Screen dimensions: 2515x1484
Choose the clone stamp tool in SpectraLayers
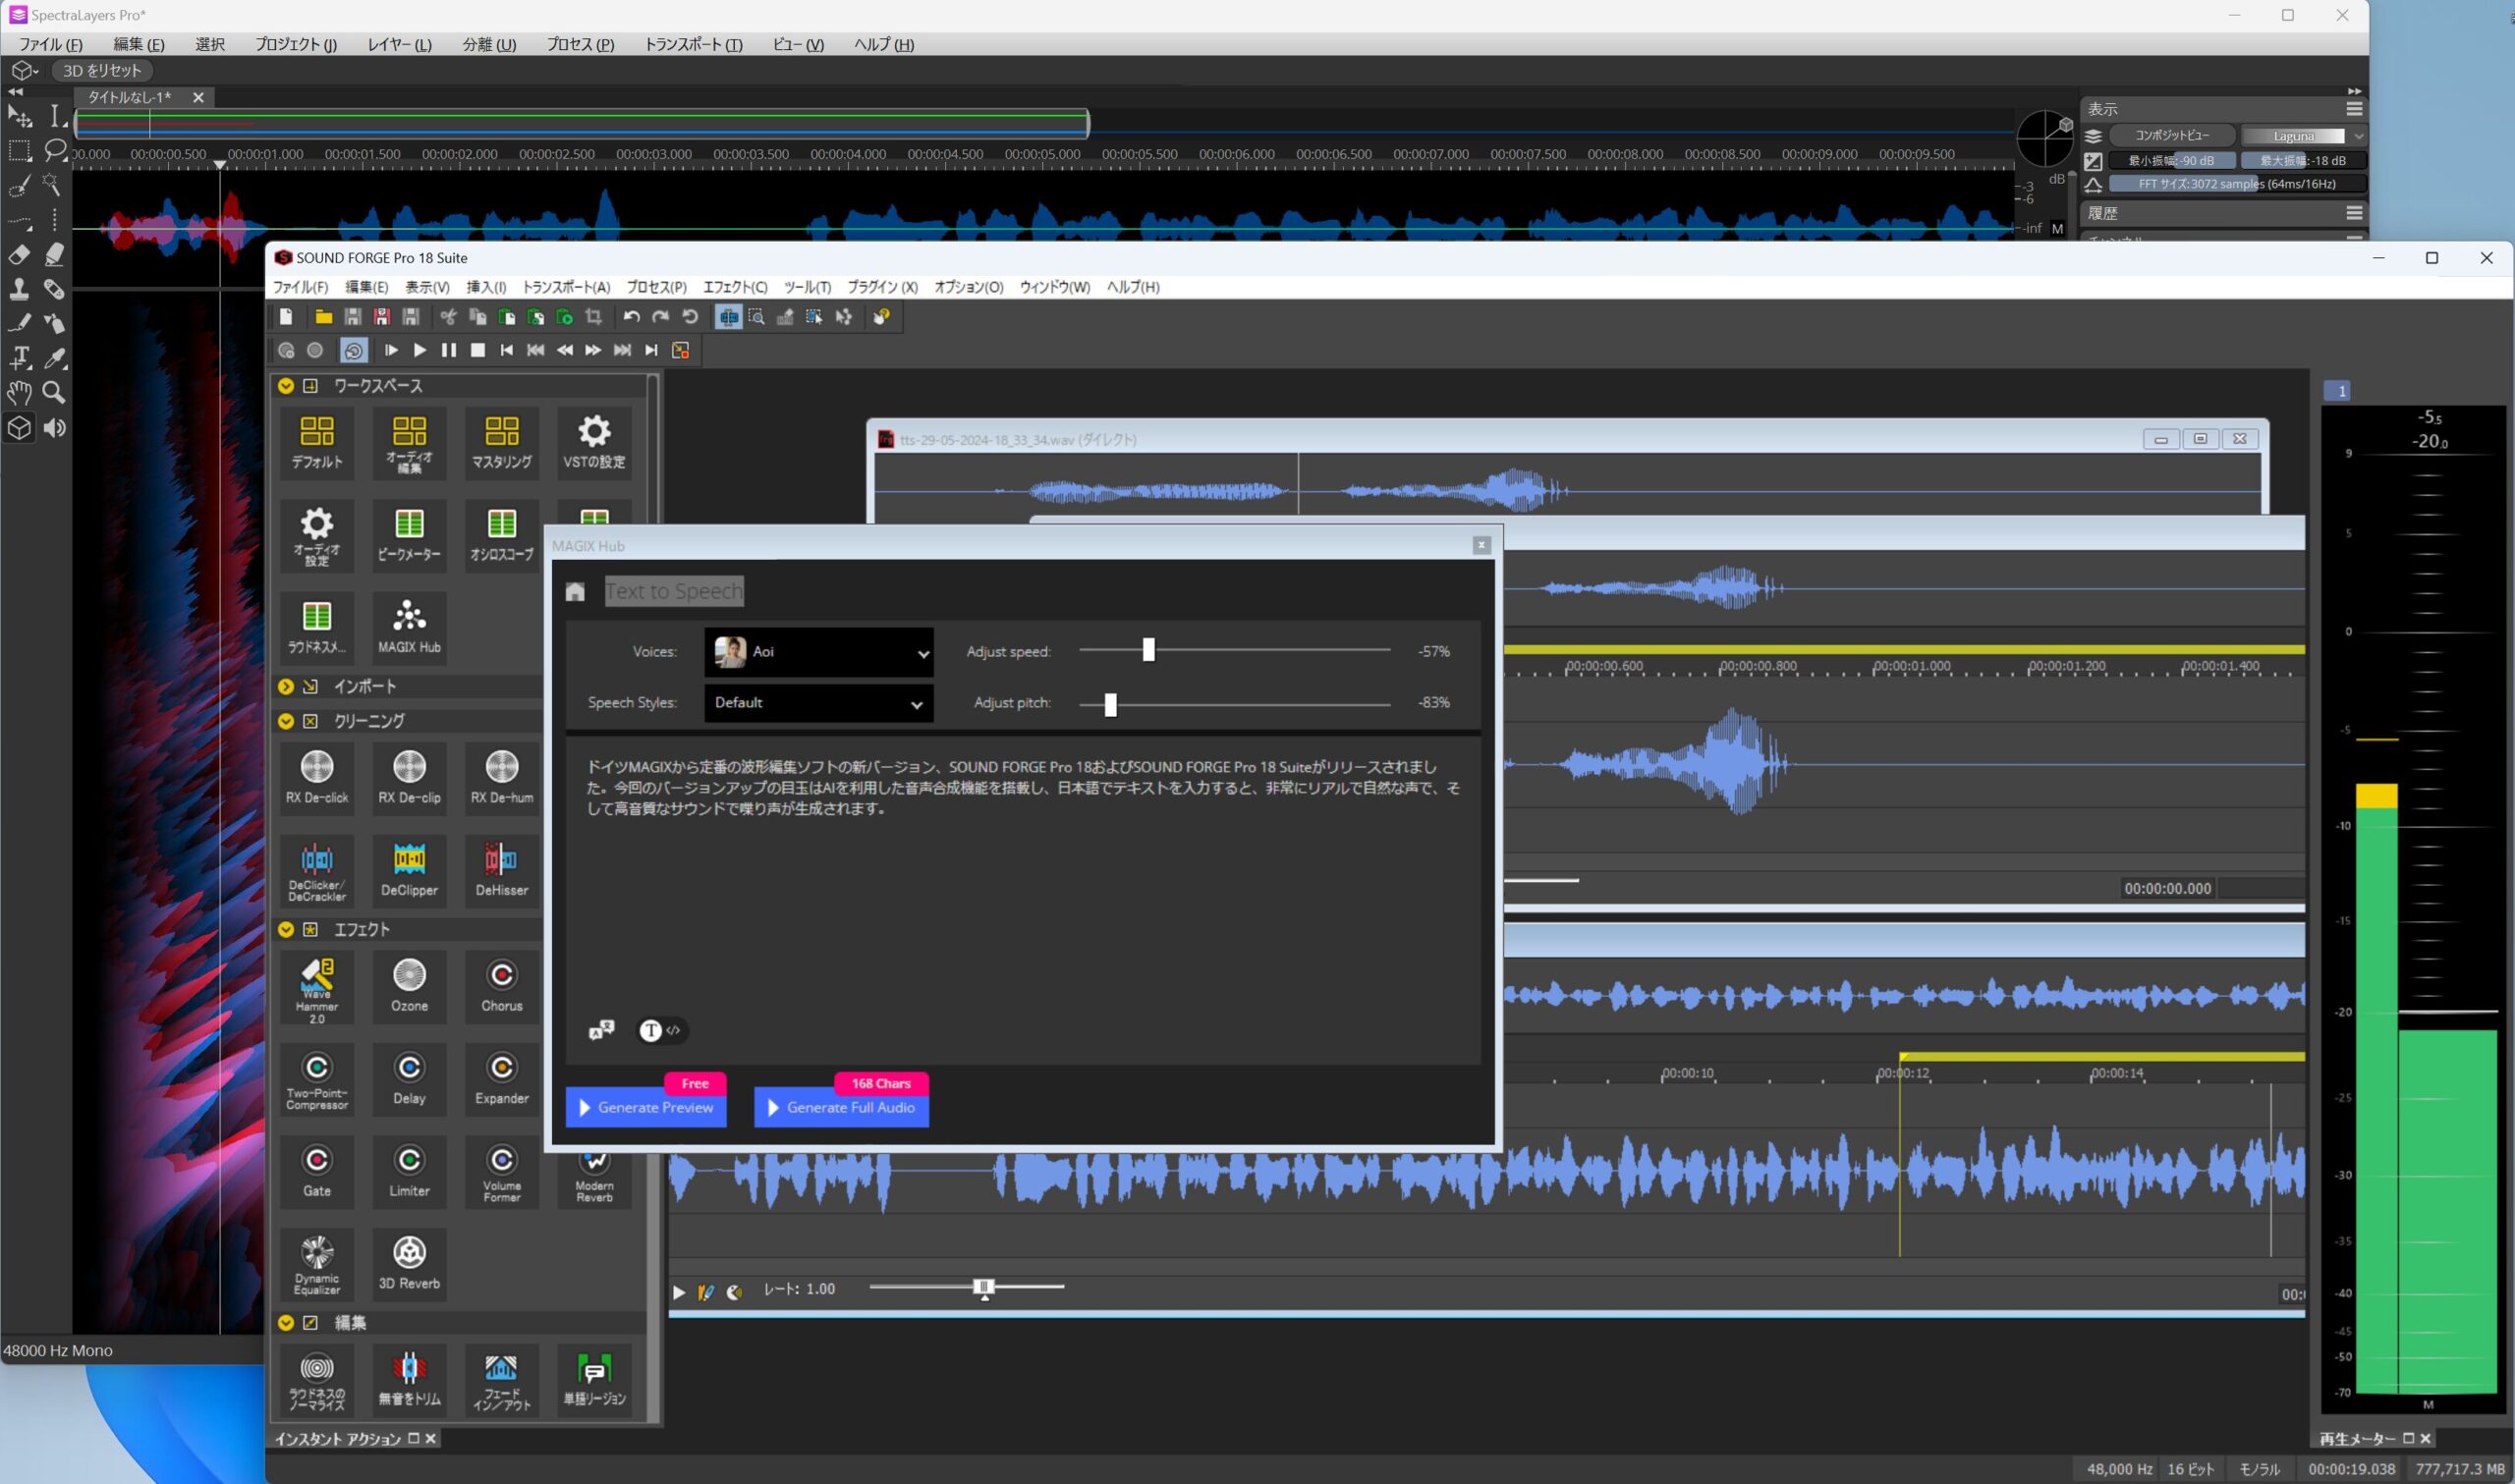(x=19, y=290)
